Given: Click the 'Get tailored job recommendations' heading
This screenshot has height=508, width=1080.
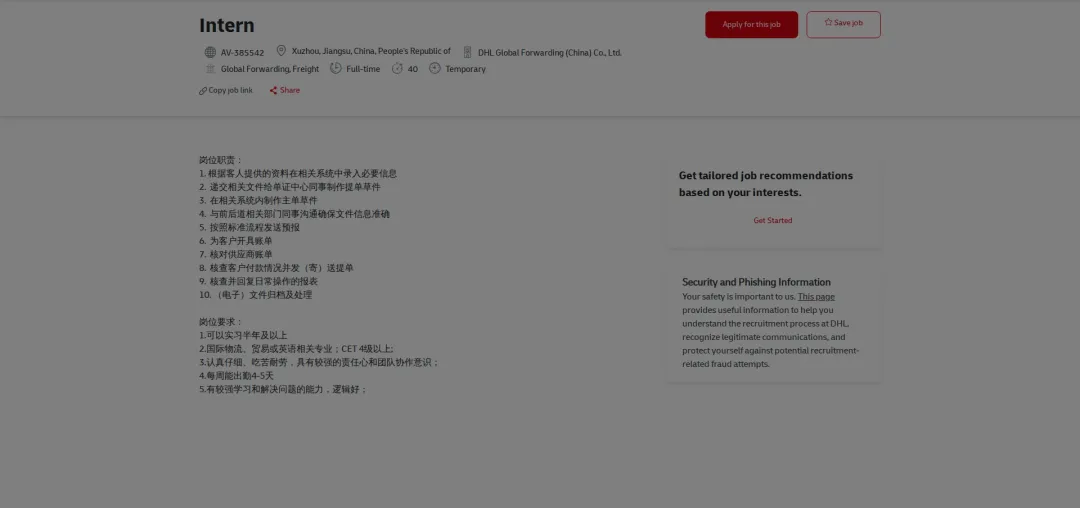Looking at the screenshot, I should (x=766, y=184).
